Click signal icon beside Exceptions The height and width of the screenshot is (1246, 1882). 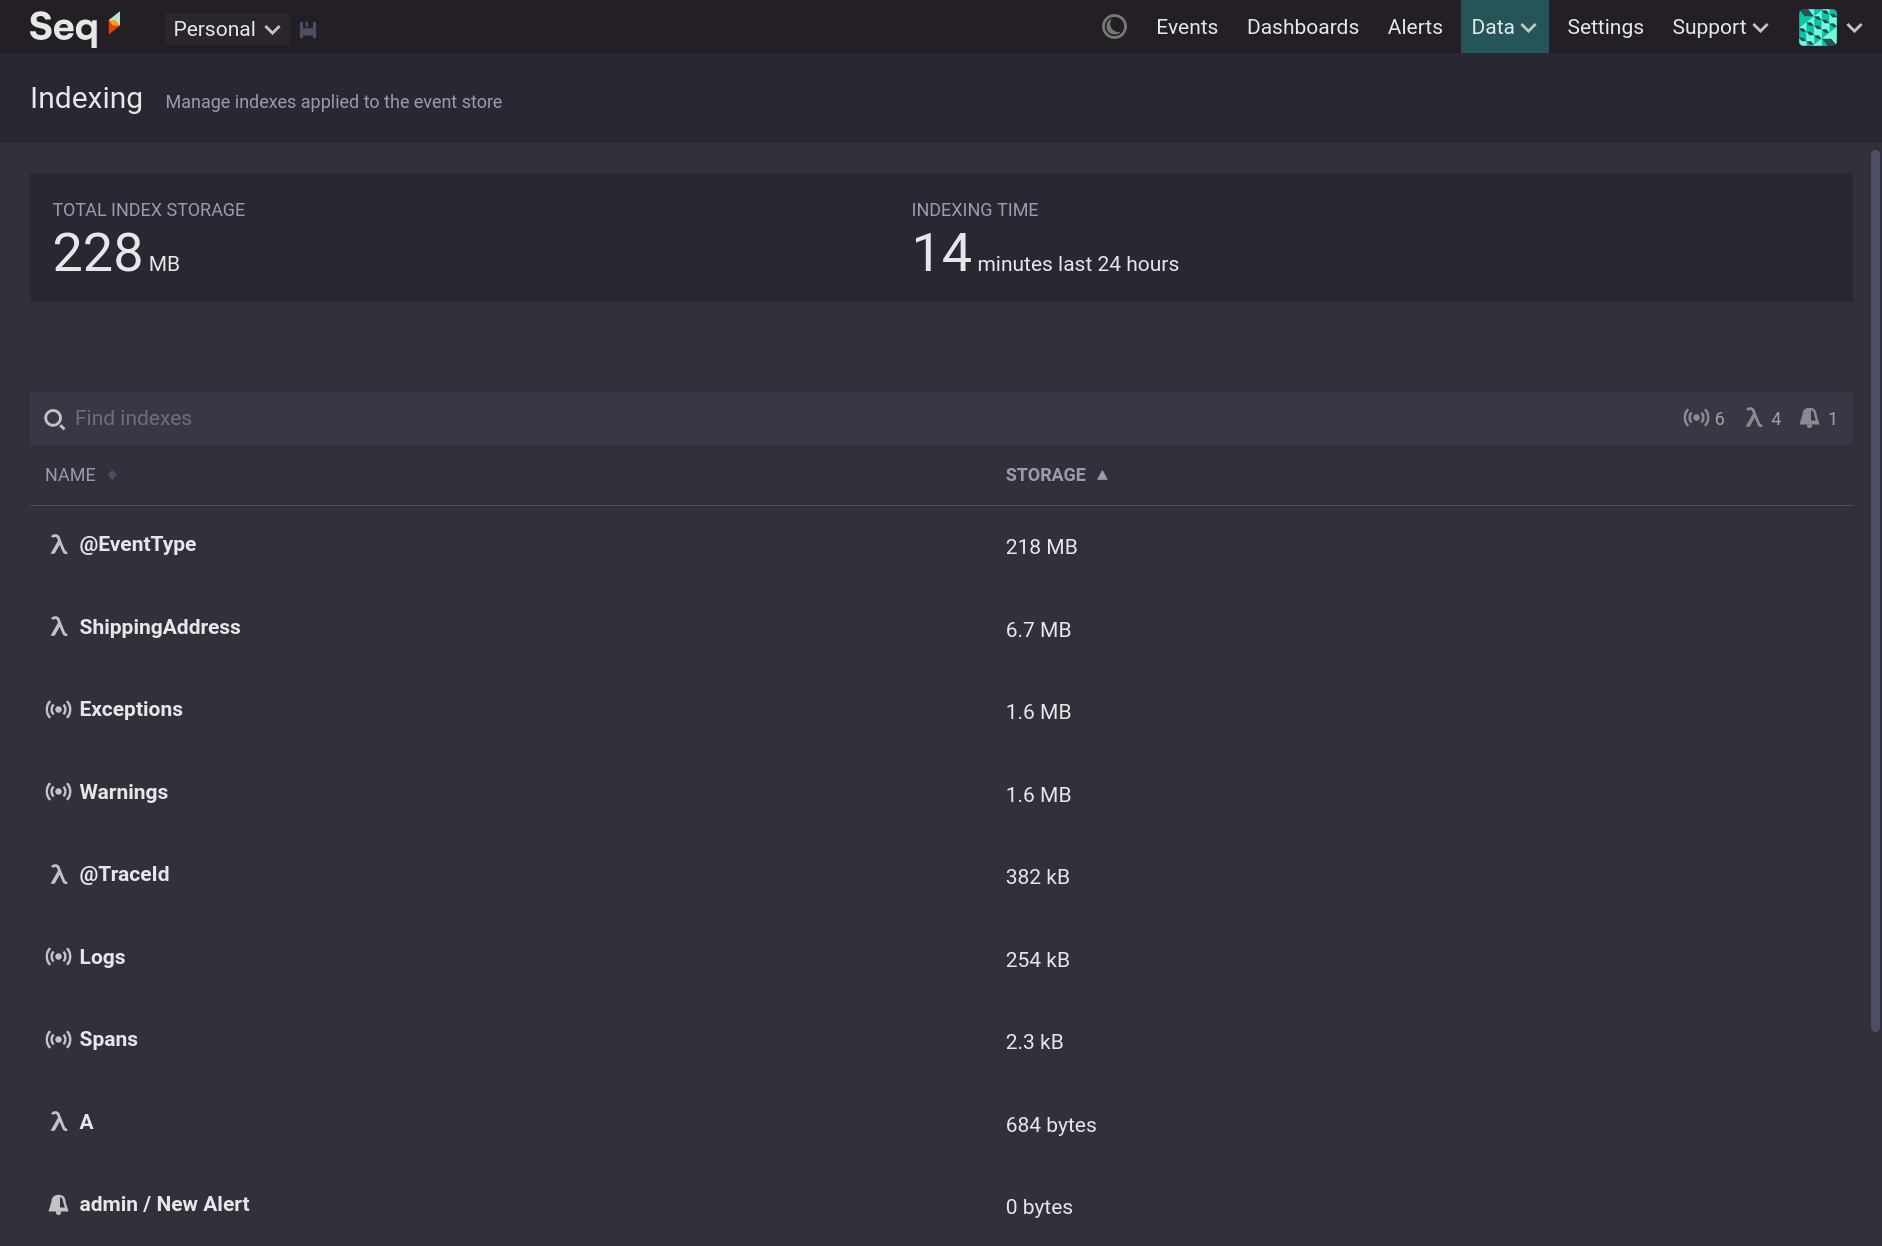[x=58, y=709]
